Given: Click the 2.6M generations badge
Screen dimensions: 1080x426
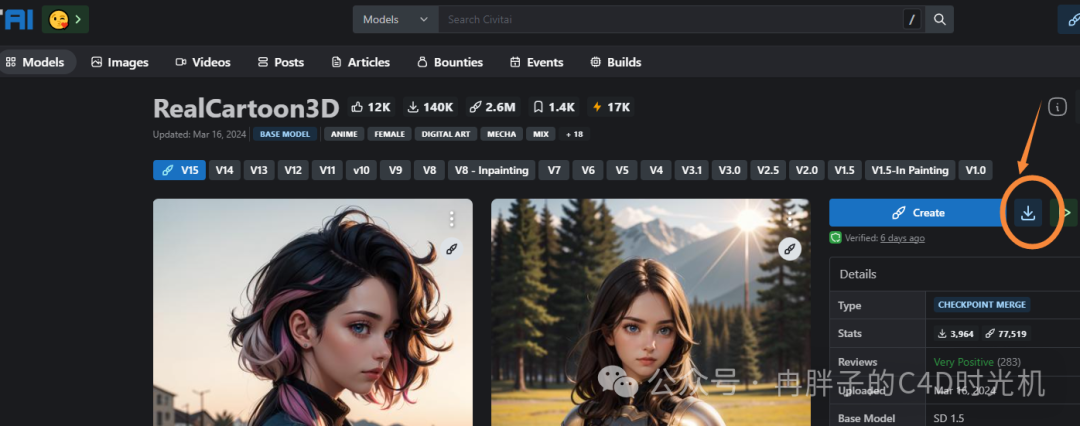Looking at the screenshot, I should tap(492, 107).
